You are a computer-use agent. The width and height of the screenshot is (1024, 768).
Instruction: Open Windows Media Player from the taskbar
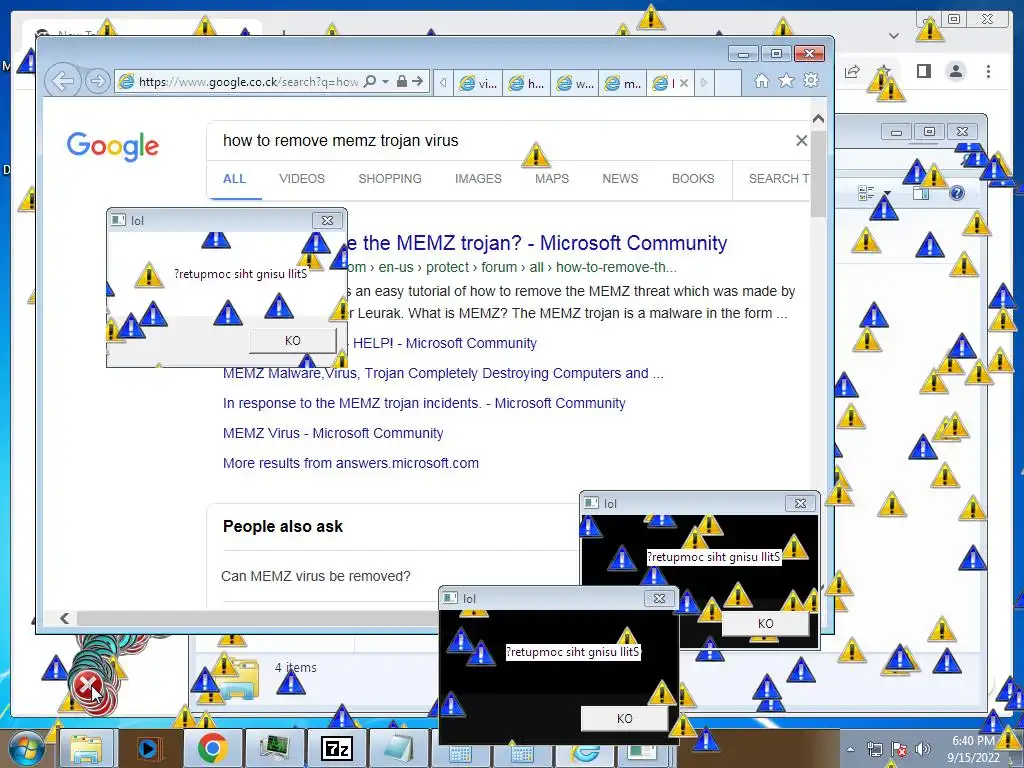tap(149, 749)
